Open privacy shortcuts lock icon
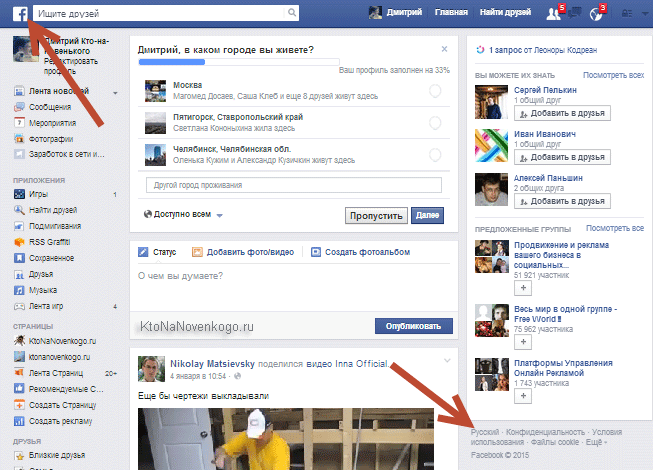653x470 pixels. 626,13
